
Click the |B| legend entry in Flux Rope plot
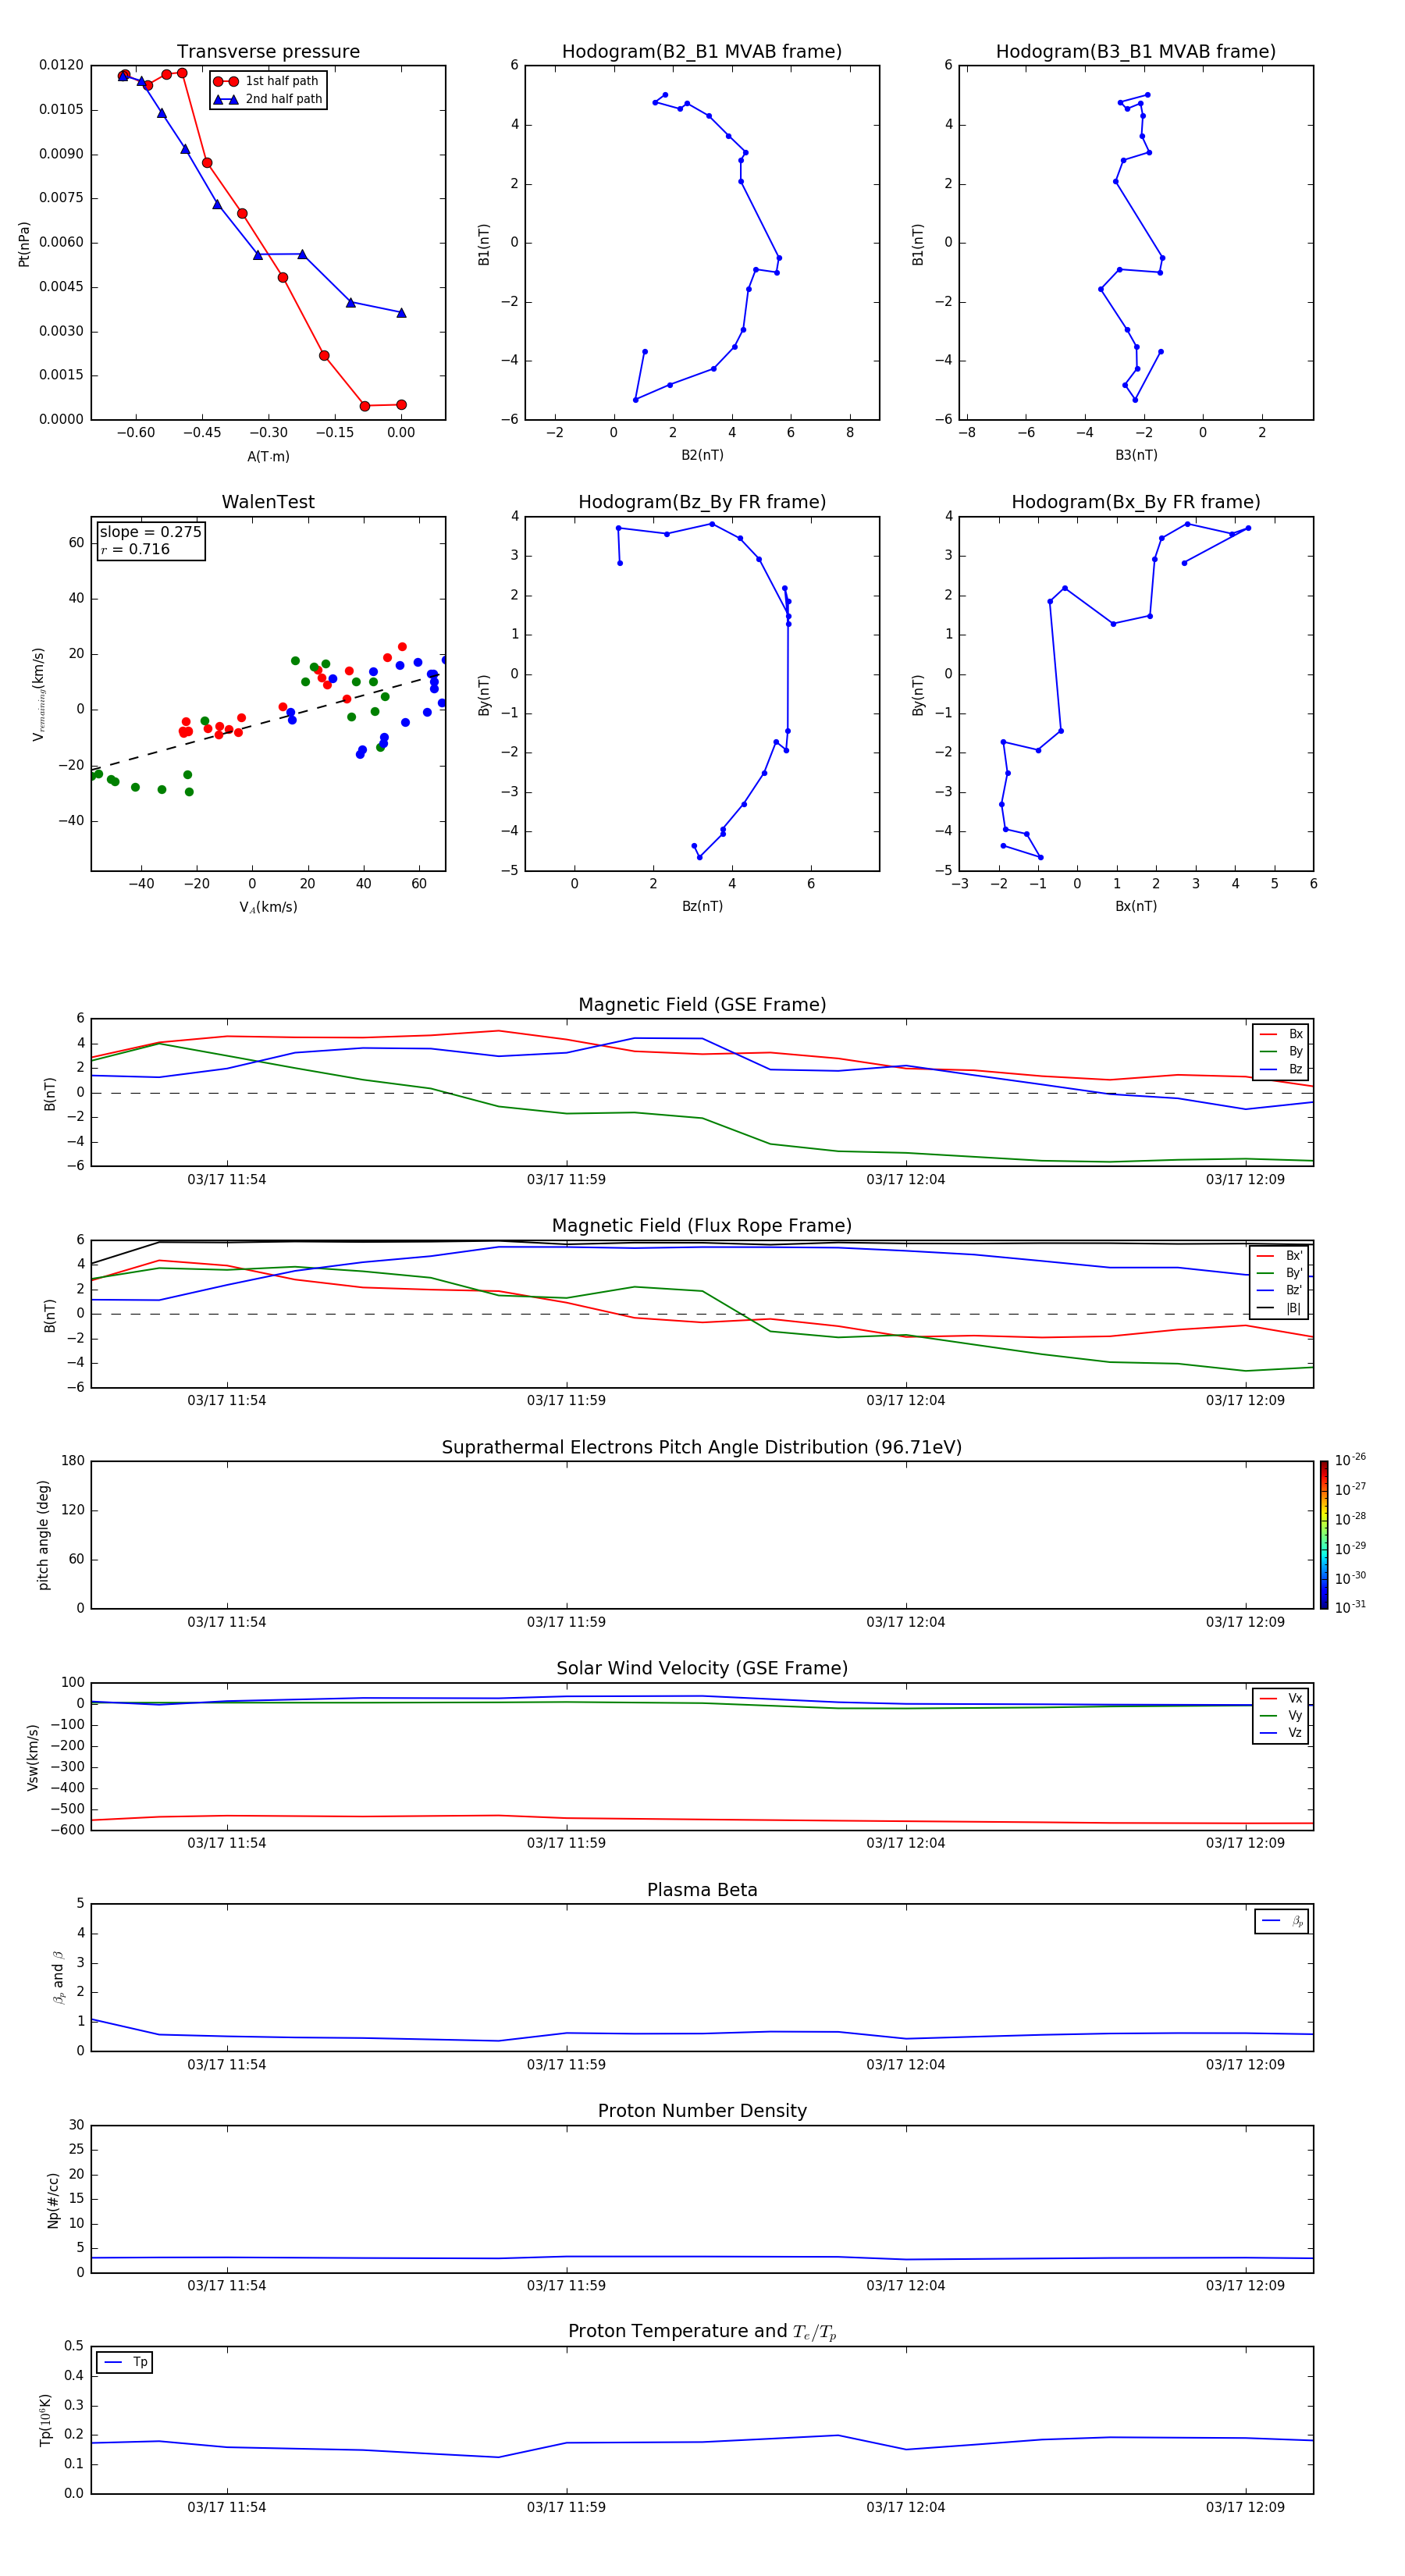(x=1279, y=1308)
